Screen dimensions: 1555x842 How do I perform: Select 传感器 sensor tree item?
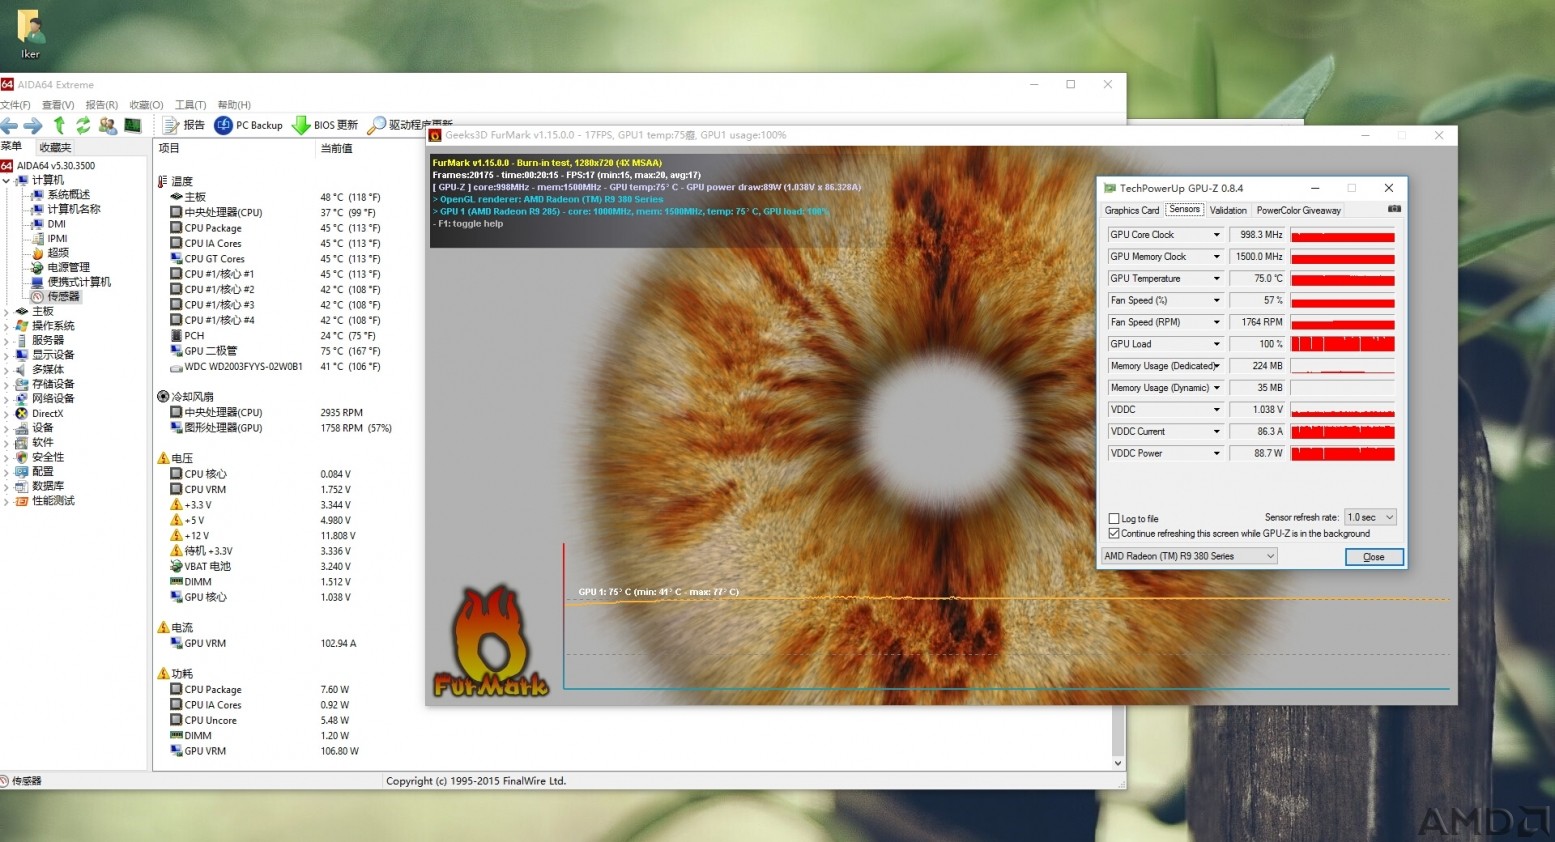tap(63, 296)
